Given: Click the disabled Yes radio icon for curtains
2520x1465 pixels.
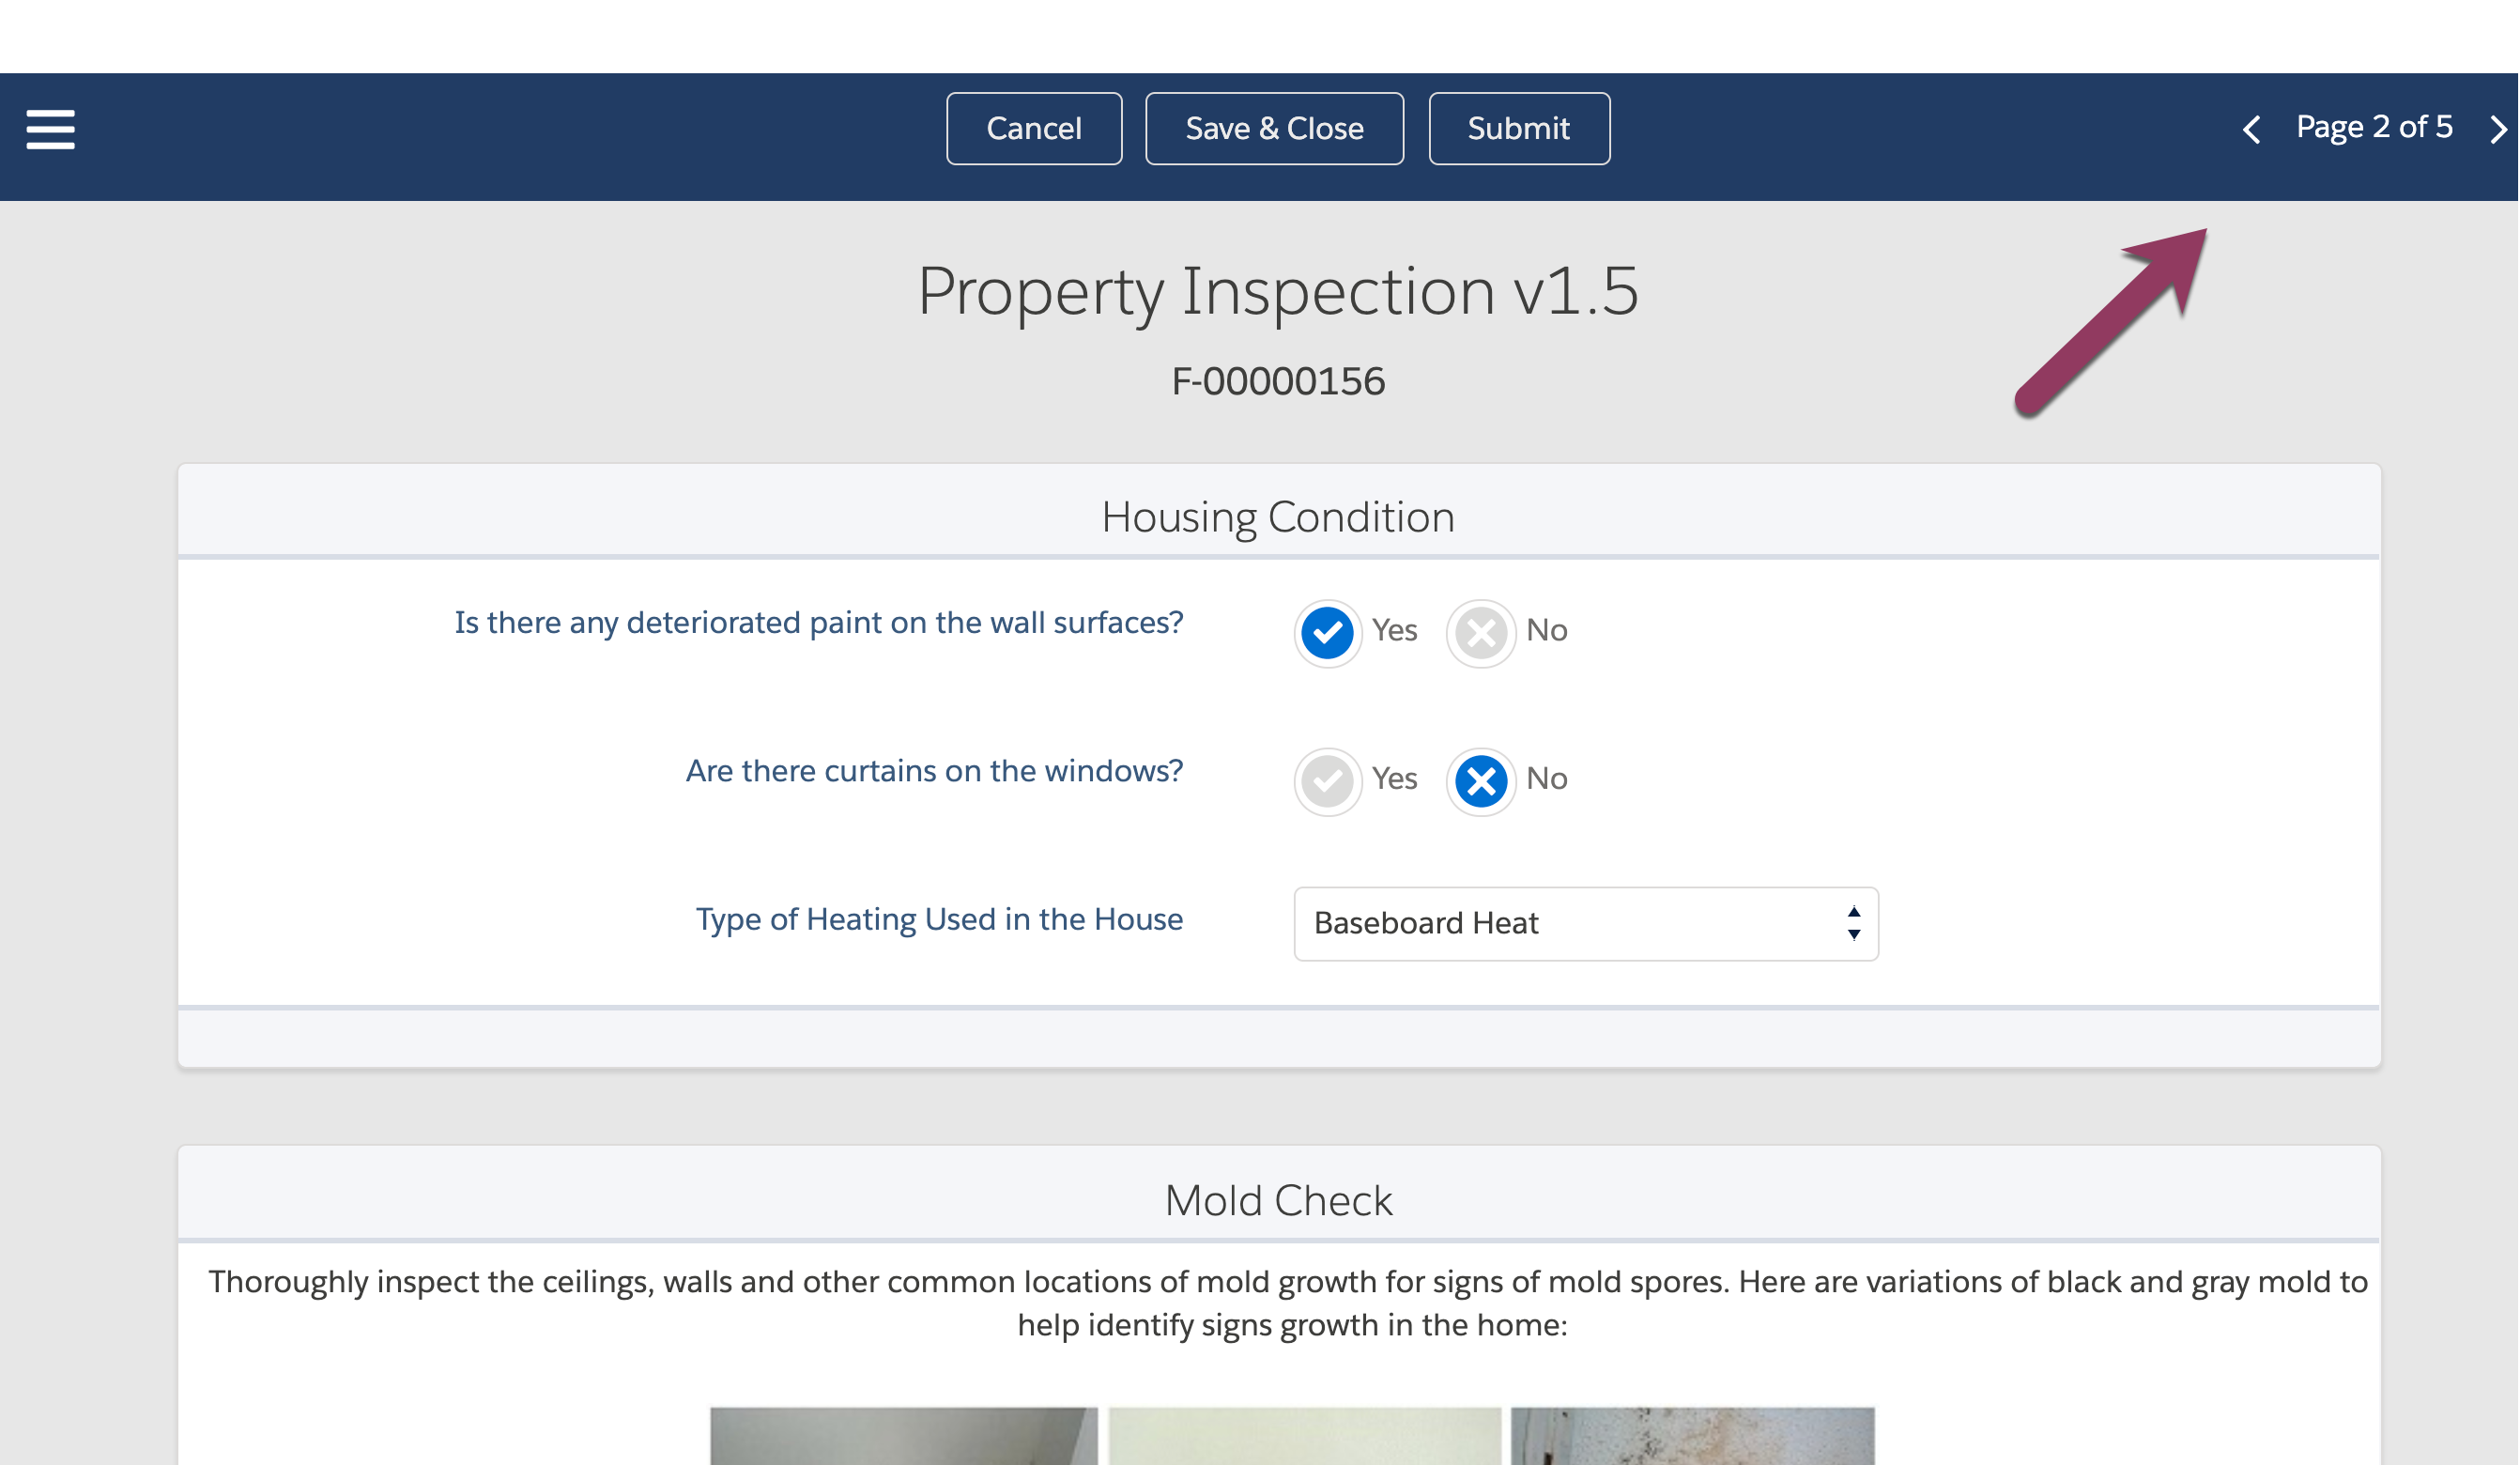Looking at the screenshot, I should click(x=1329, y=779).
